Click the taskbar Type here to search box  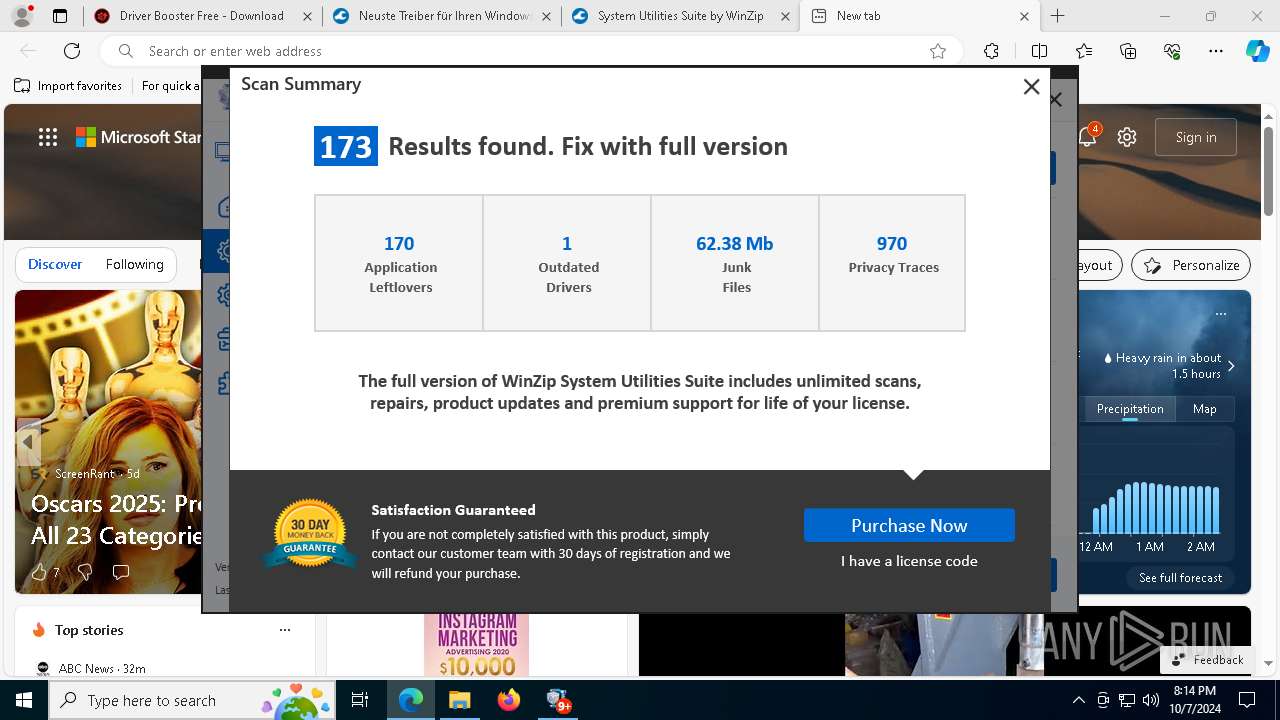click(193, 700)
